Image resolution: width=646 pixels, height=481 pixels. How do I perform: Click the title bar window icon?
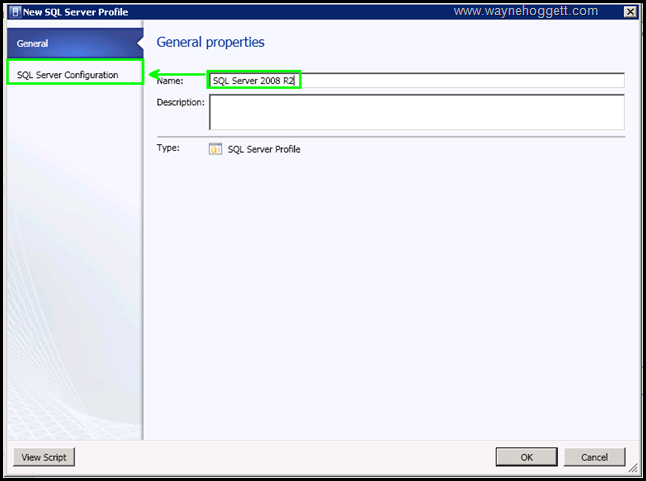pyautogui.click(x=15, y=12)
